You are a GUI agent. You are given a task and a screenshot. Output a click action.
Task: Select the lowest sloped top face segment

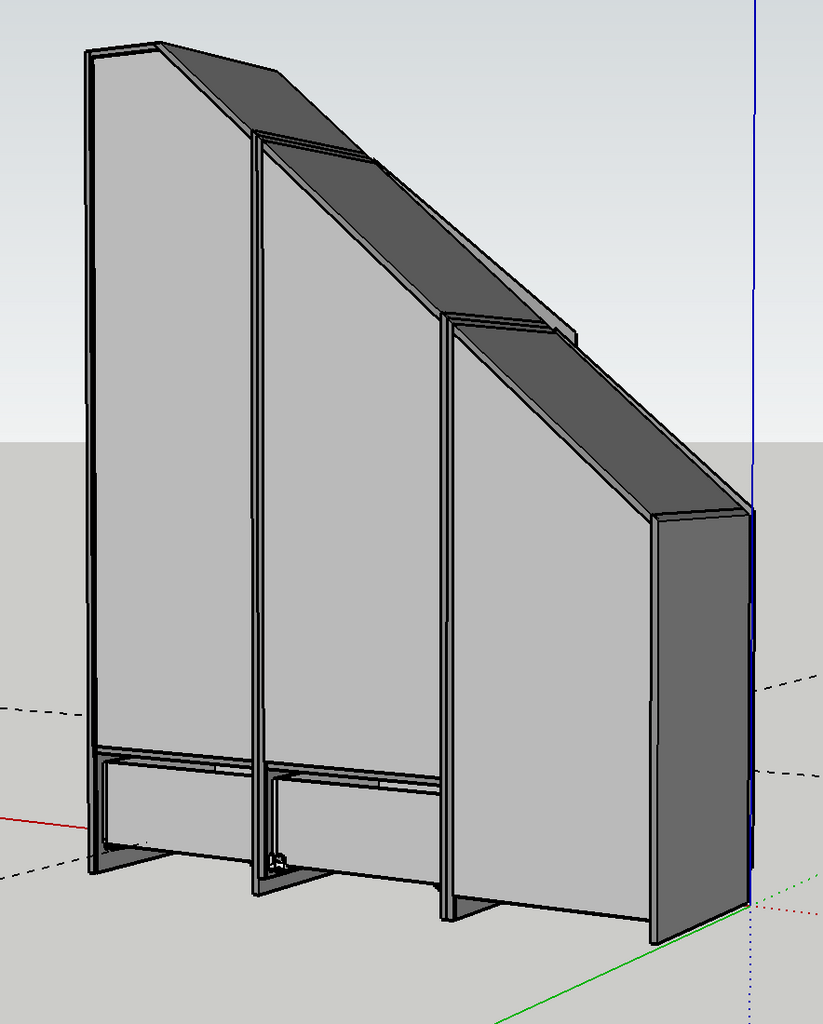click(x=601, y=418)
